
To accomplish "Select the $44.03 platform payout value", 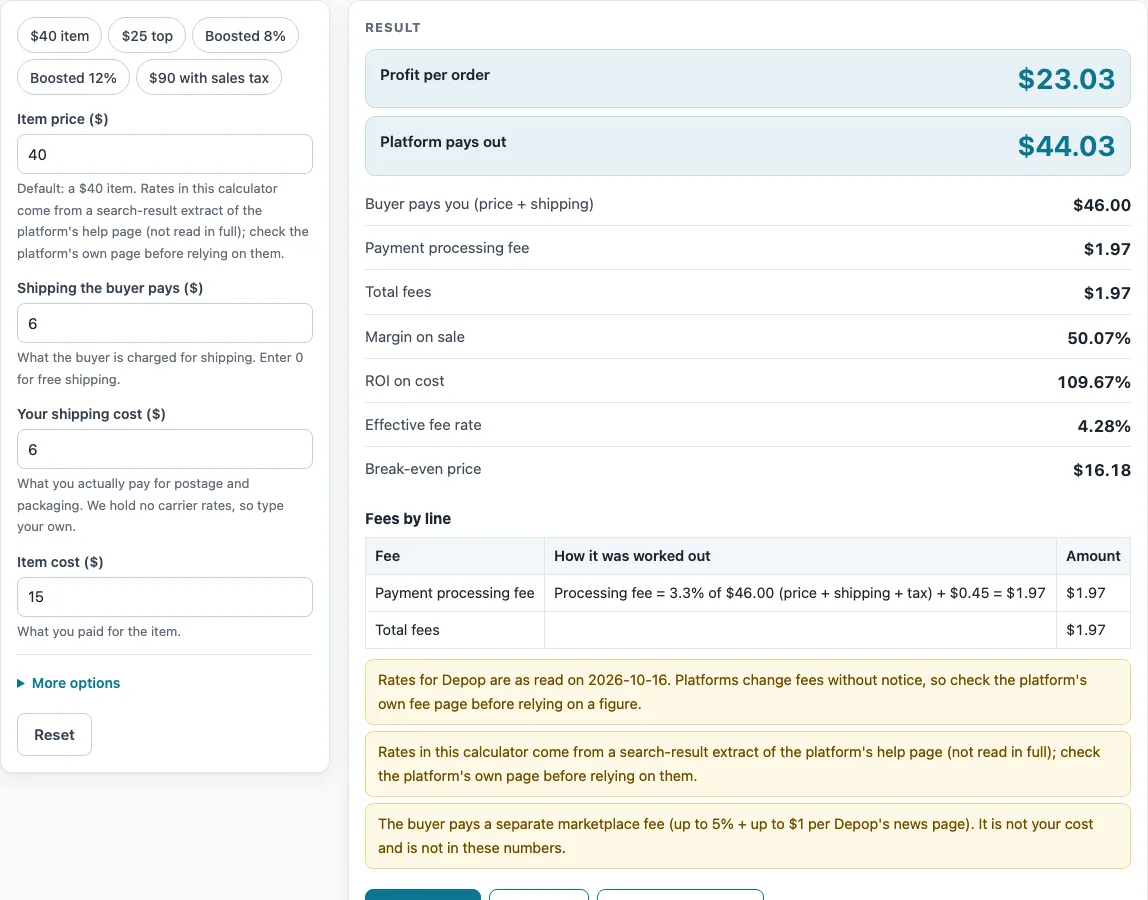I will tap(1066, 146).
